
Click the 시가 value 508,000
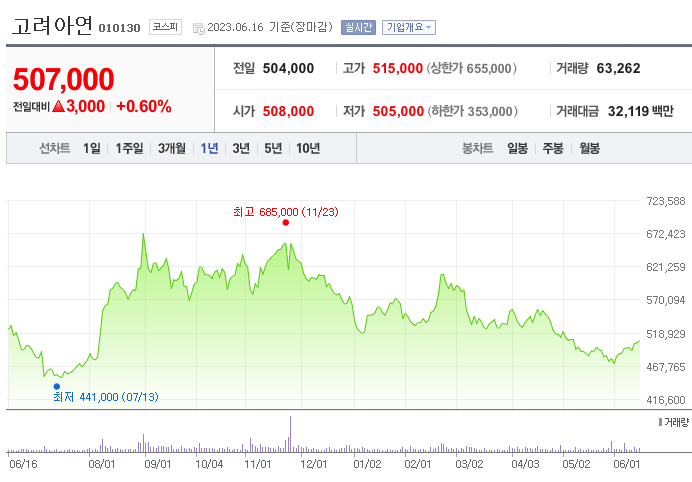288,111
